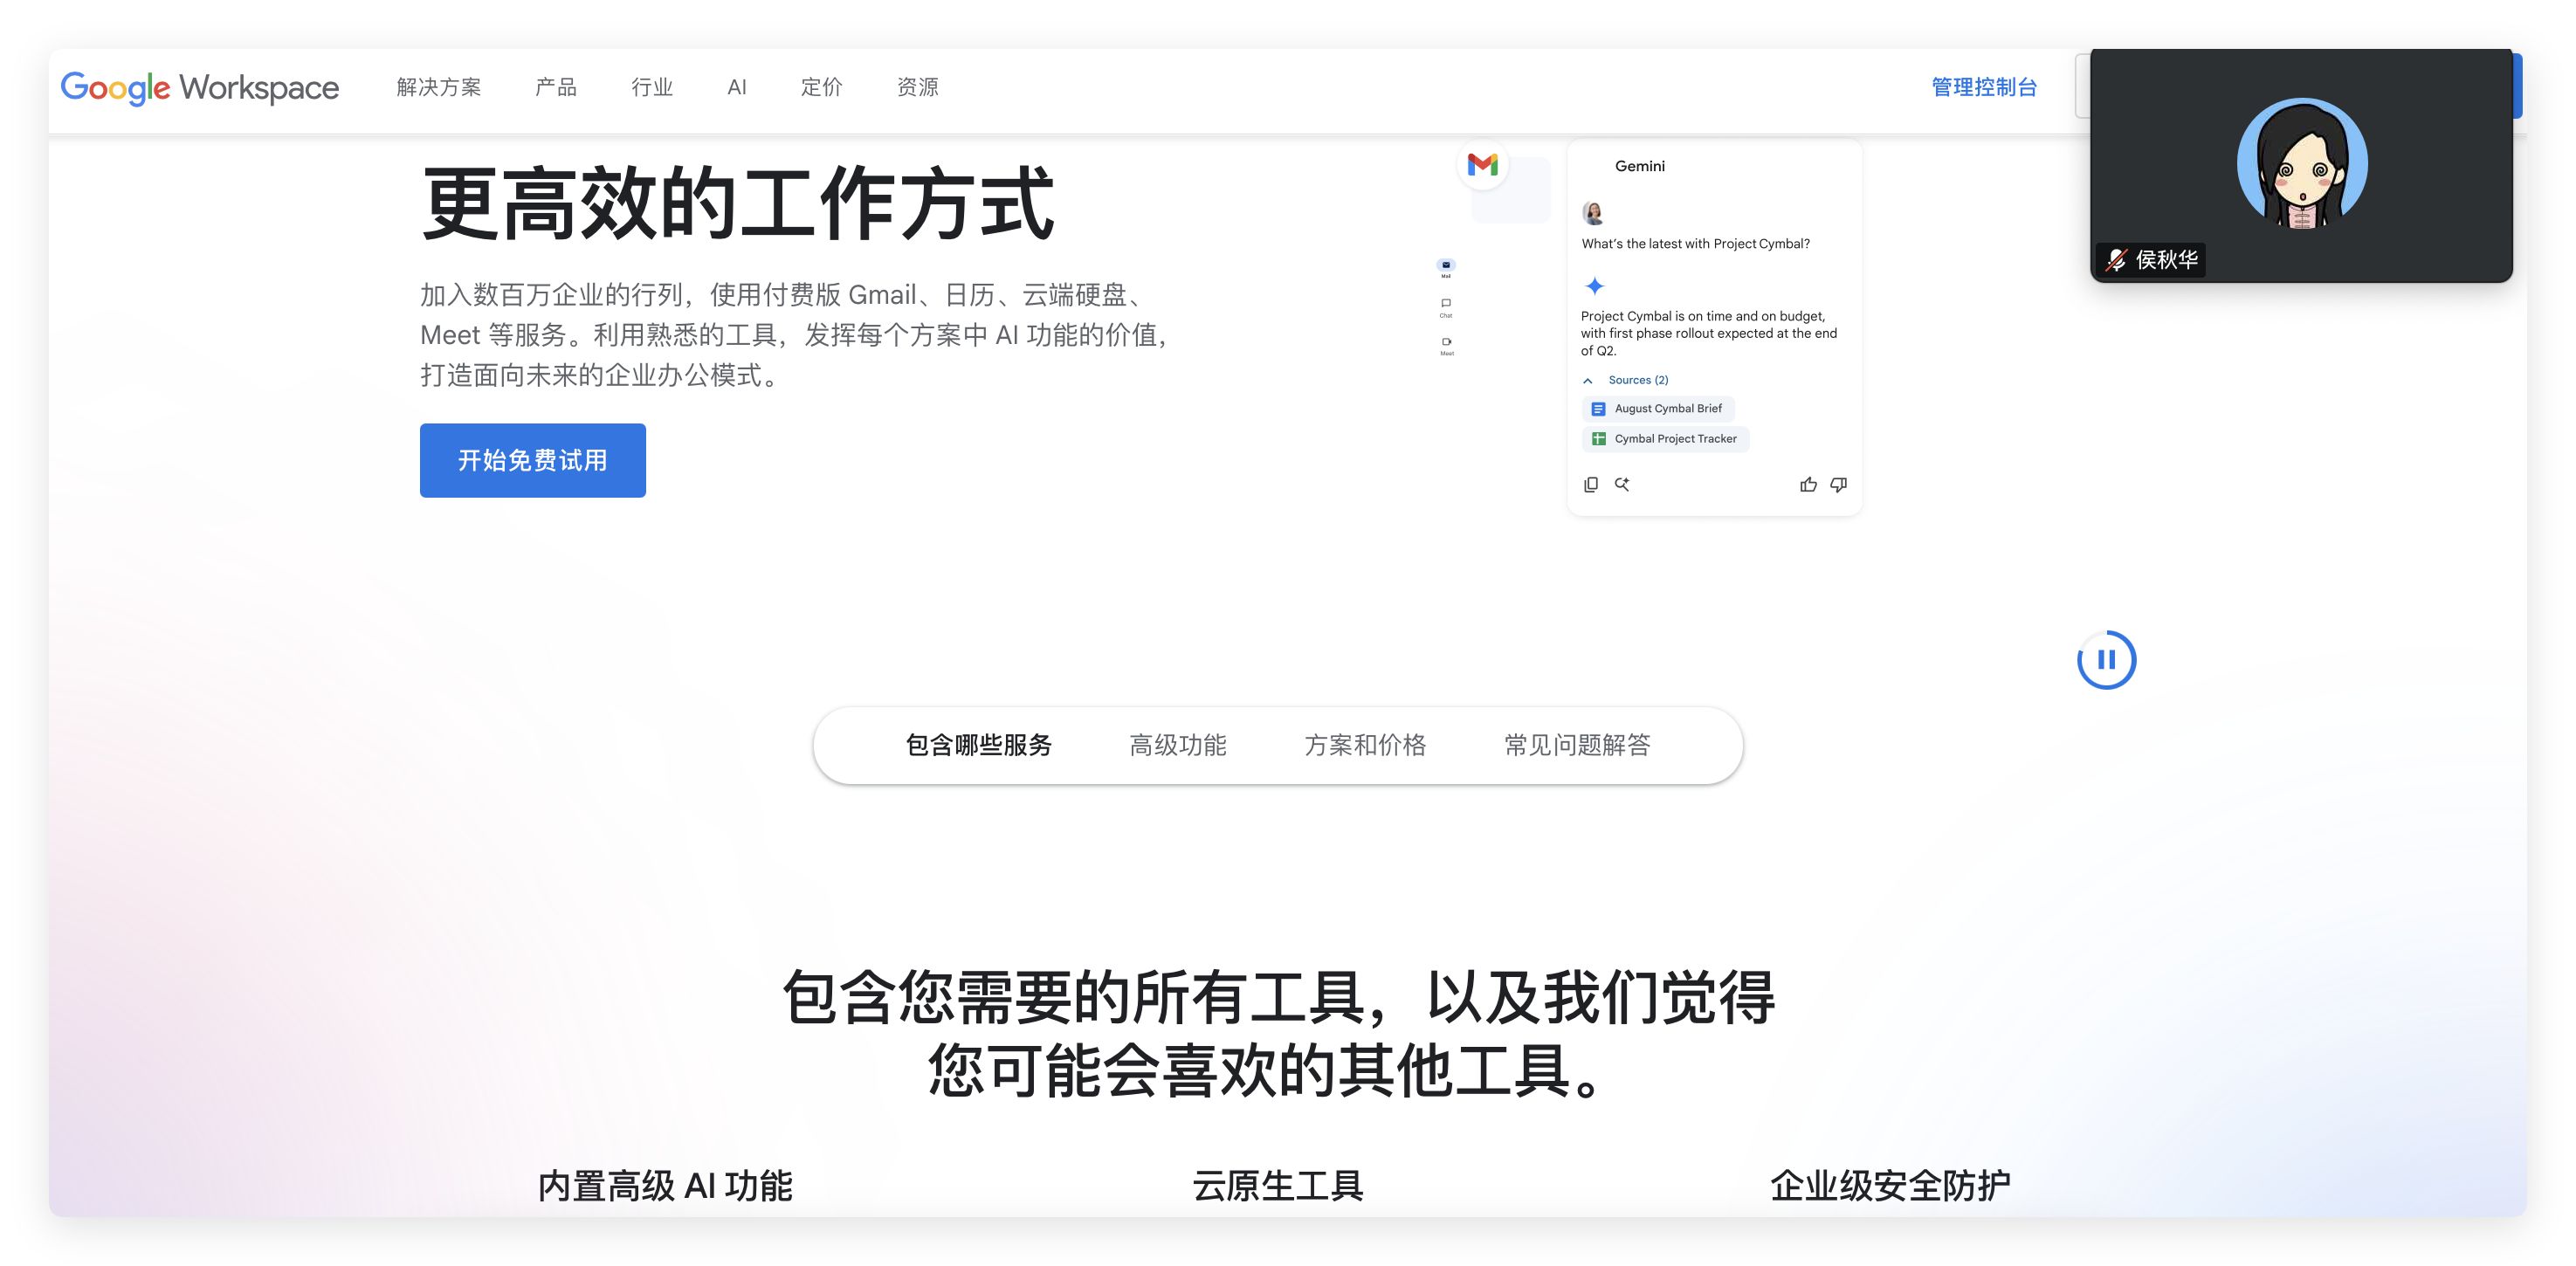This screenshot has height=1266, width=2576.
Task: Click the Gemini blue sparkle icon
Action: 1595,286
